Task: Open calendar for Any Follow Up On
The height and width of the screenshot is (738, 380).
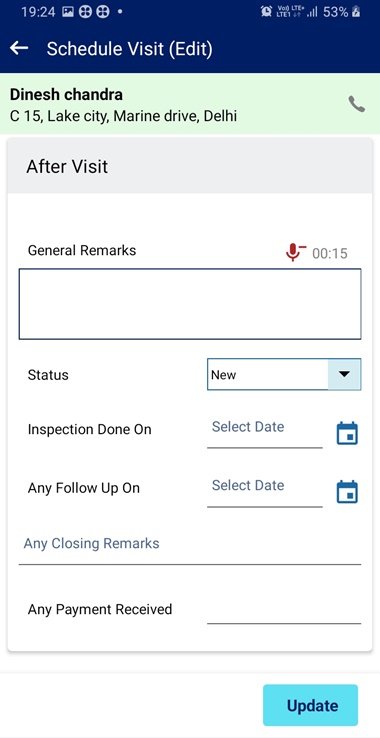Action: [x=348, y=492]
